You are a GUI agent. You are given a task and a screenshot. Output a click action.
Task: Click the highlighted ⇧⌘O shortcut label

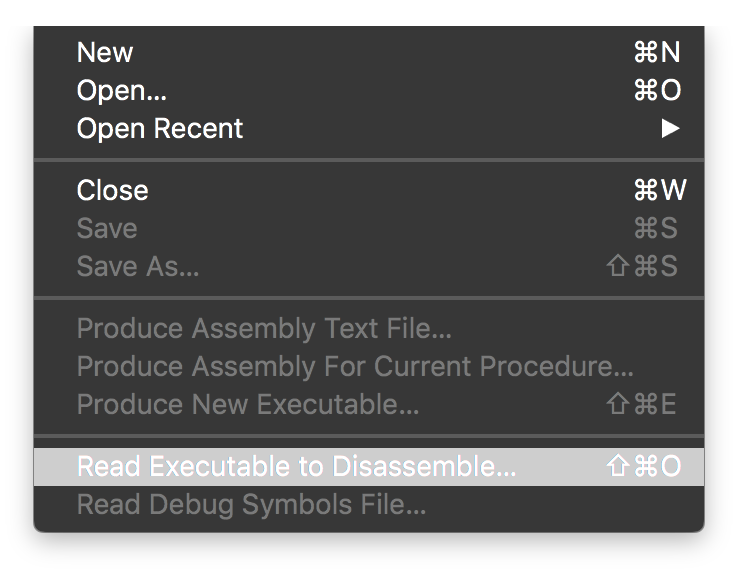click(644, 467)
